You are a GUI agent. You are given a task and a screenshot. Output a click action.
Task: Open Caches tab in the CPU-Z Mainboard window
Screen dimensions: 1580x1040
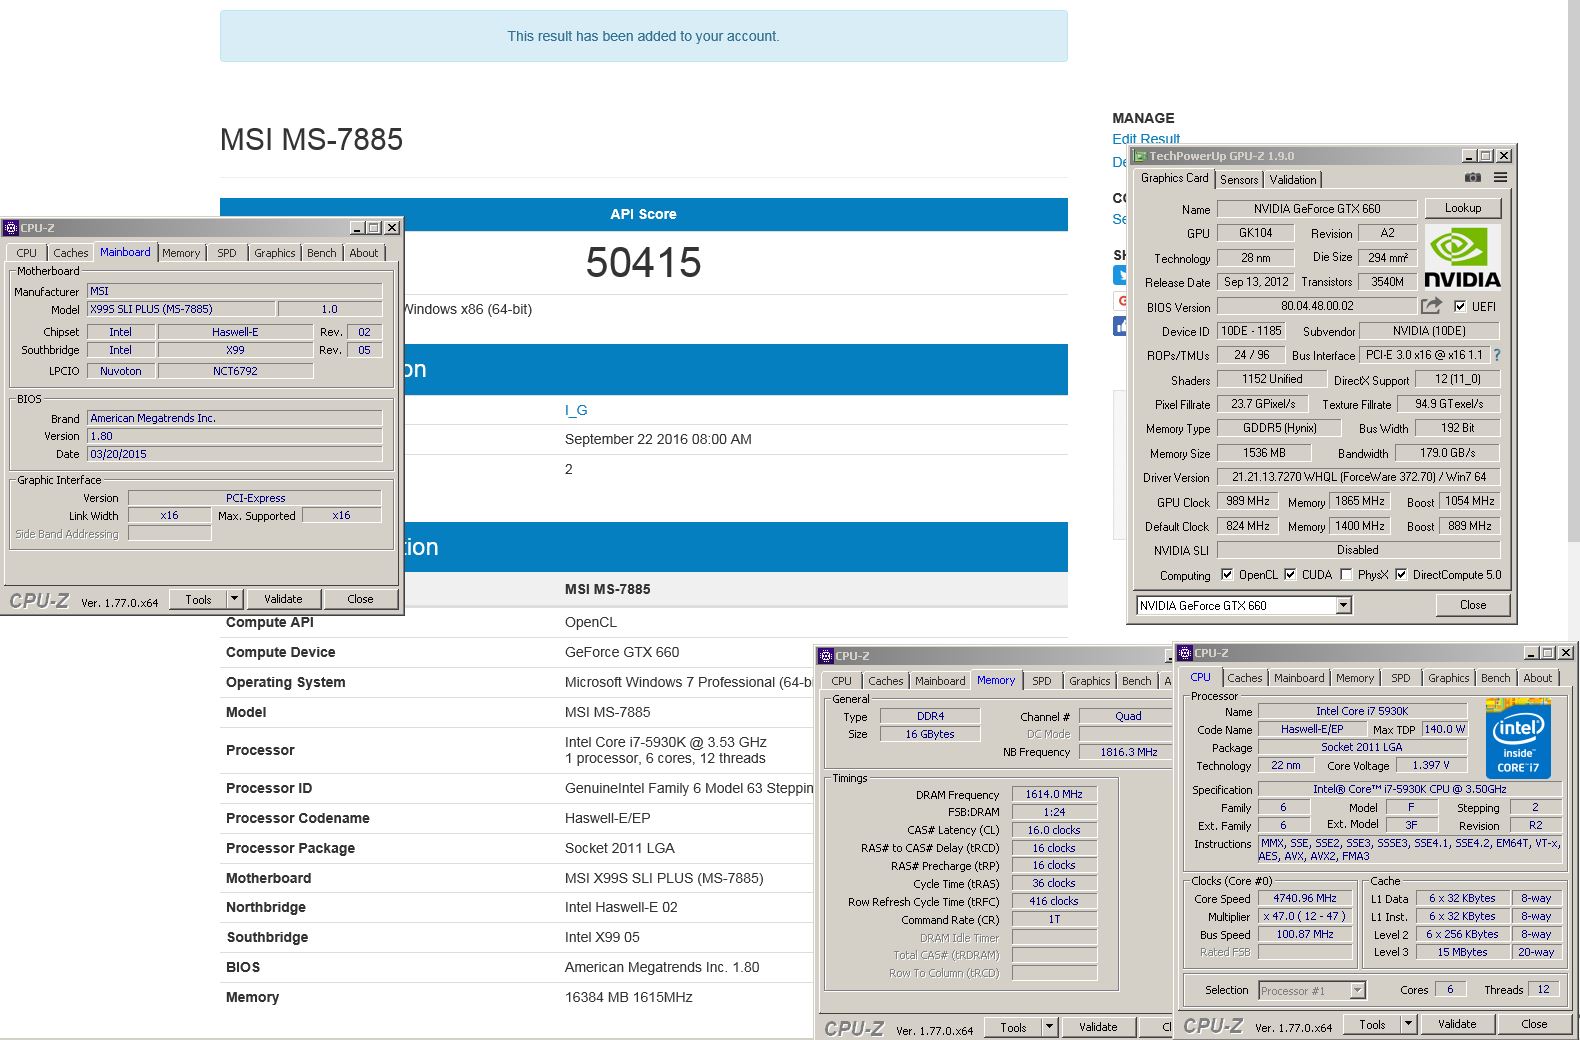70,253
